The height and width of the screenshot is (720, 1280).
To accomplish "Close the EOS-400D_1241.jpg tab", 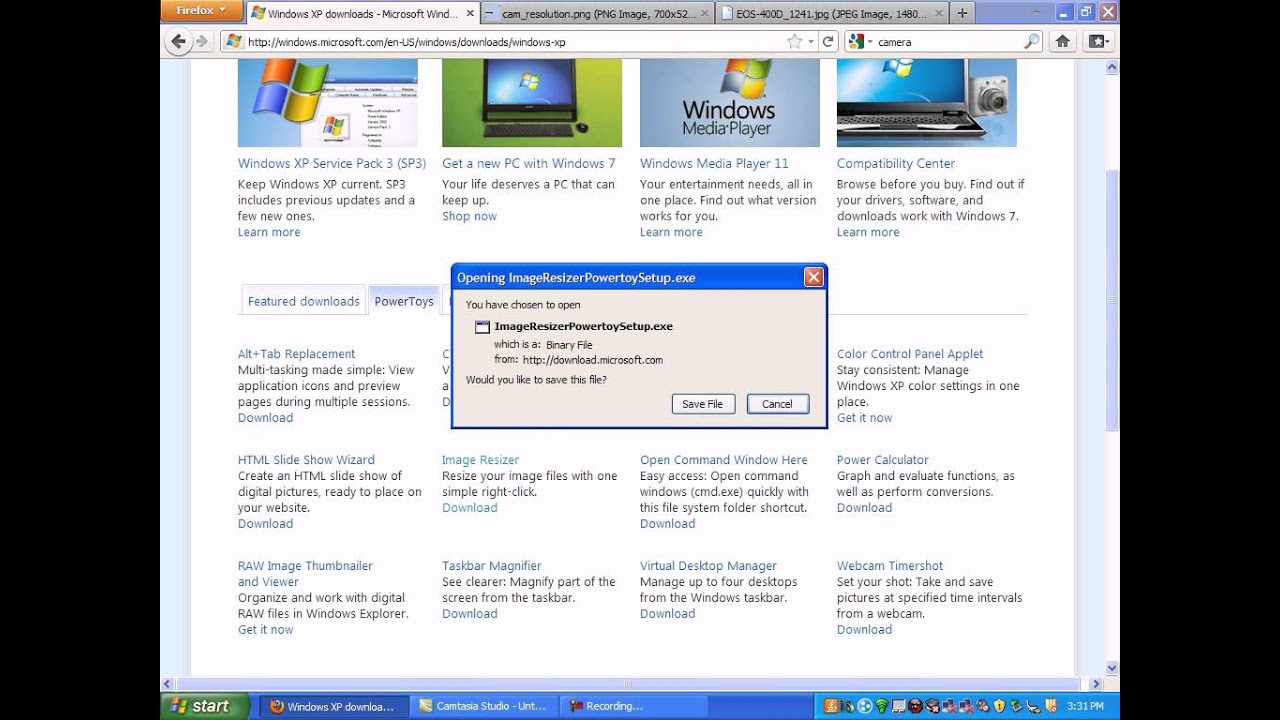I will [x=940, y=13].
